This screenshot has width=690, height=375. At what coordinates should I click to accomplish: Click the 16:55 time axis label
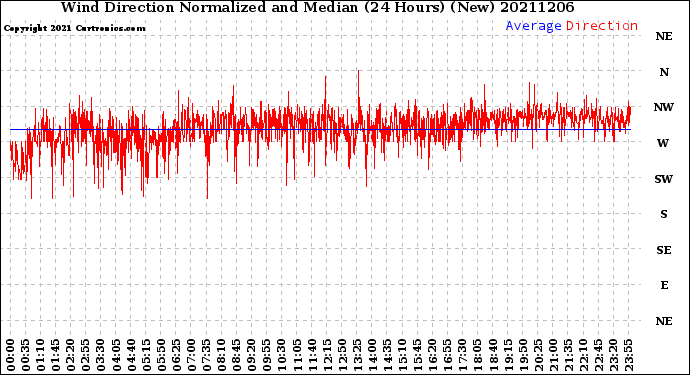coord(448,355)
